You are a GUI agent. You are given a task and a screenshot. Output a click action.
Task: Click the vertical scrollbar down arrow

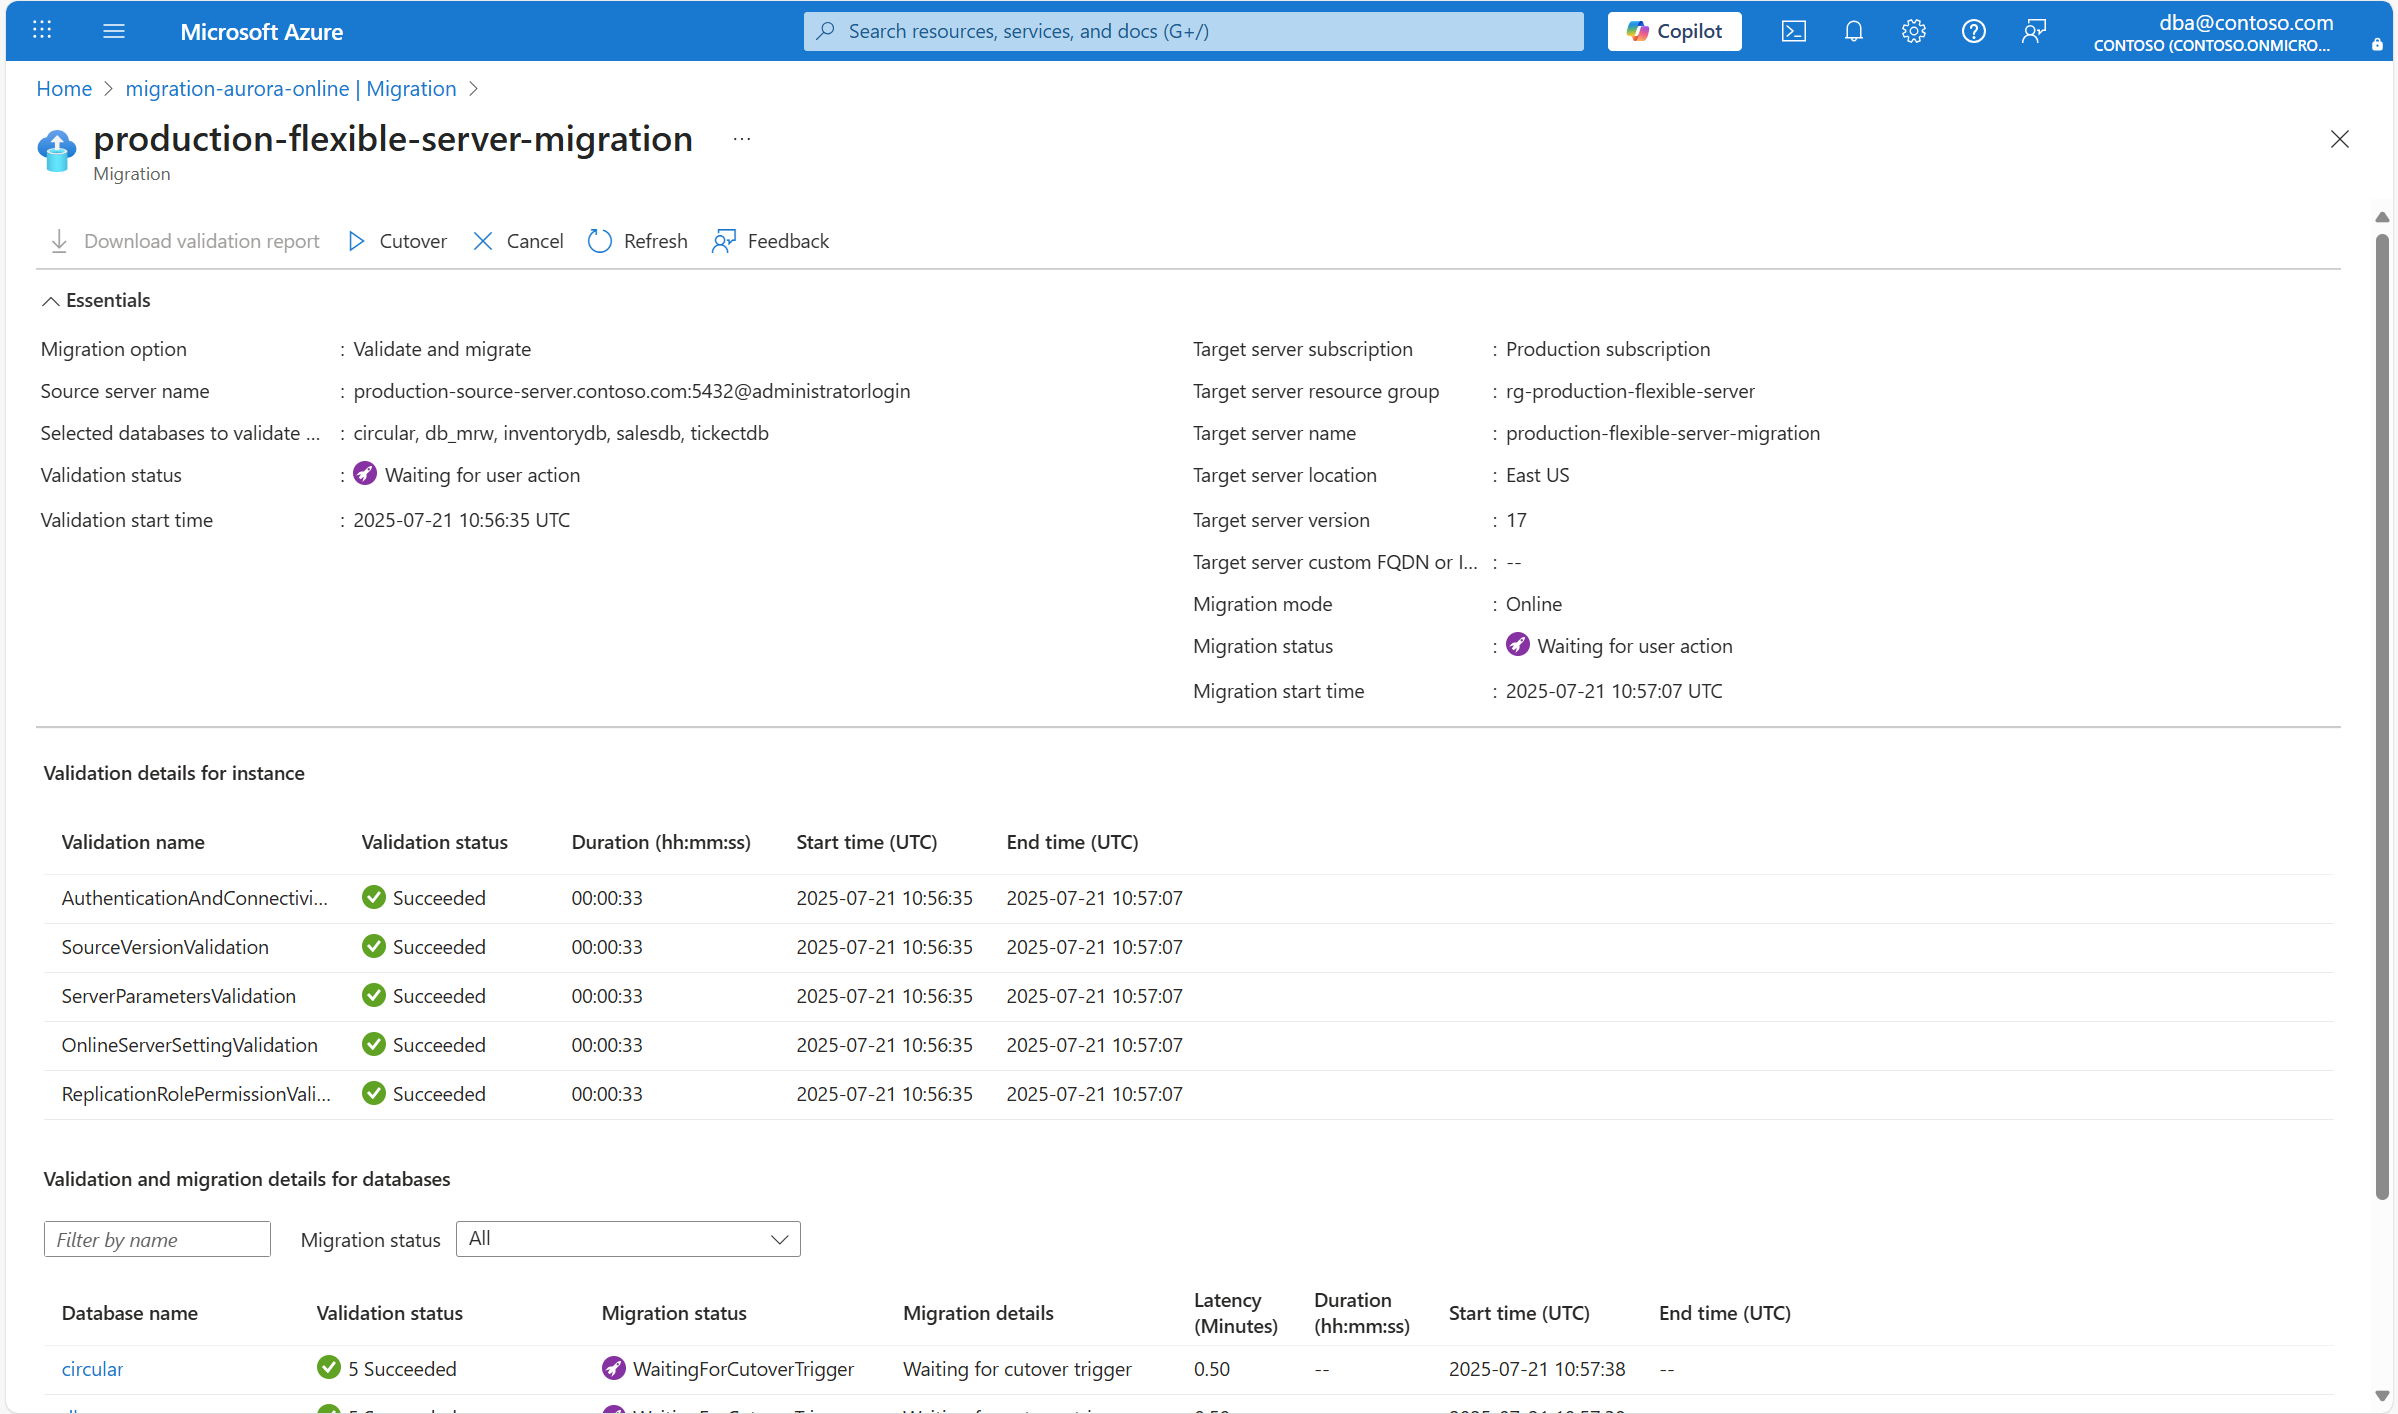coord(2382,1396)
